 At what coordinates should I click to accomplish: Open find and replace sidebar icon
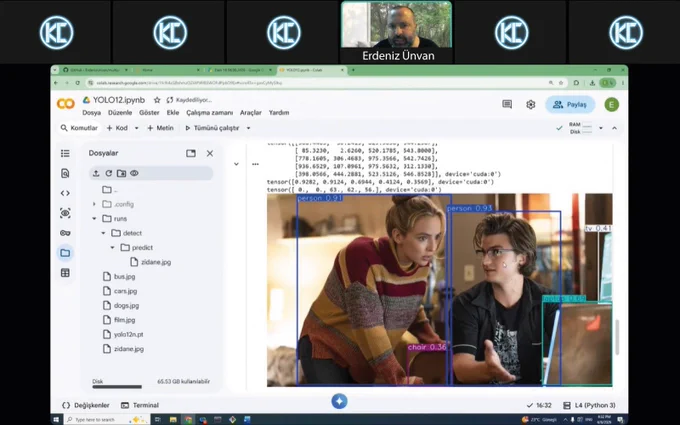point(65,173)
